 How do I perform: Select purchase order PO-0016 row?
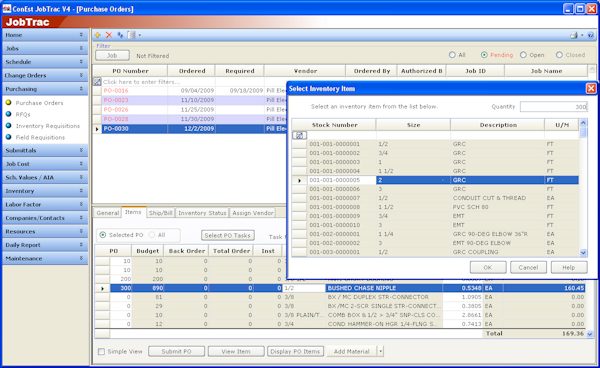(x=189, y=91)
